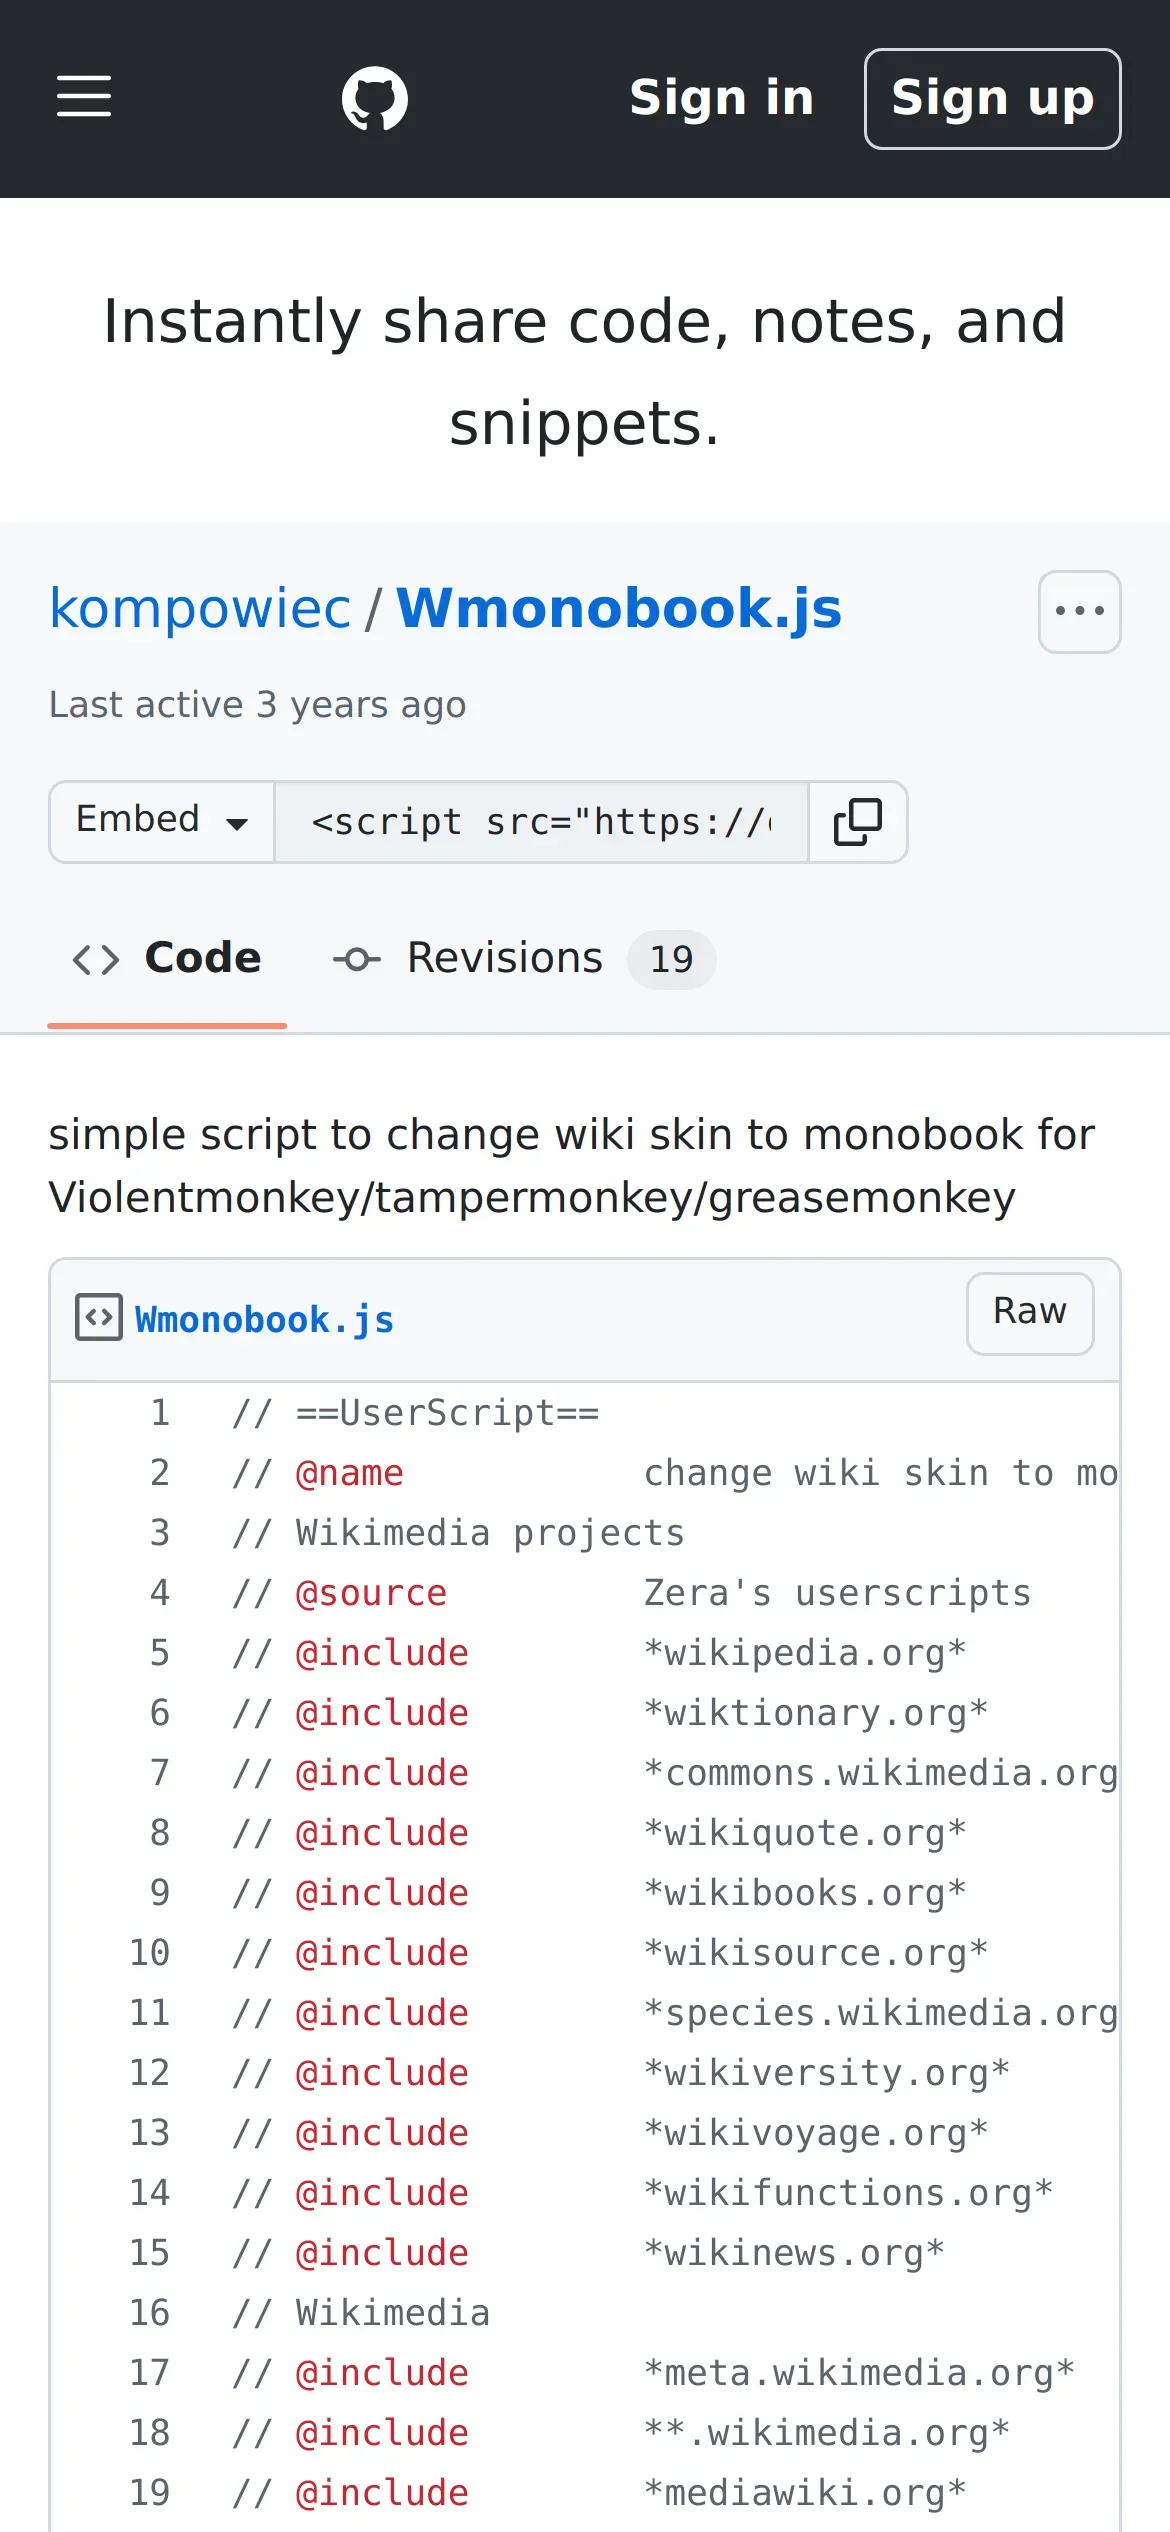The width and height of the screenshot is (1170, 2532).
Task: Copy the embed script to clipboard
Action: tap(858, 822)
